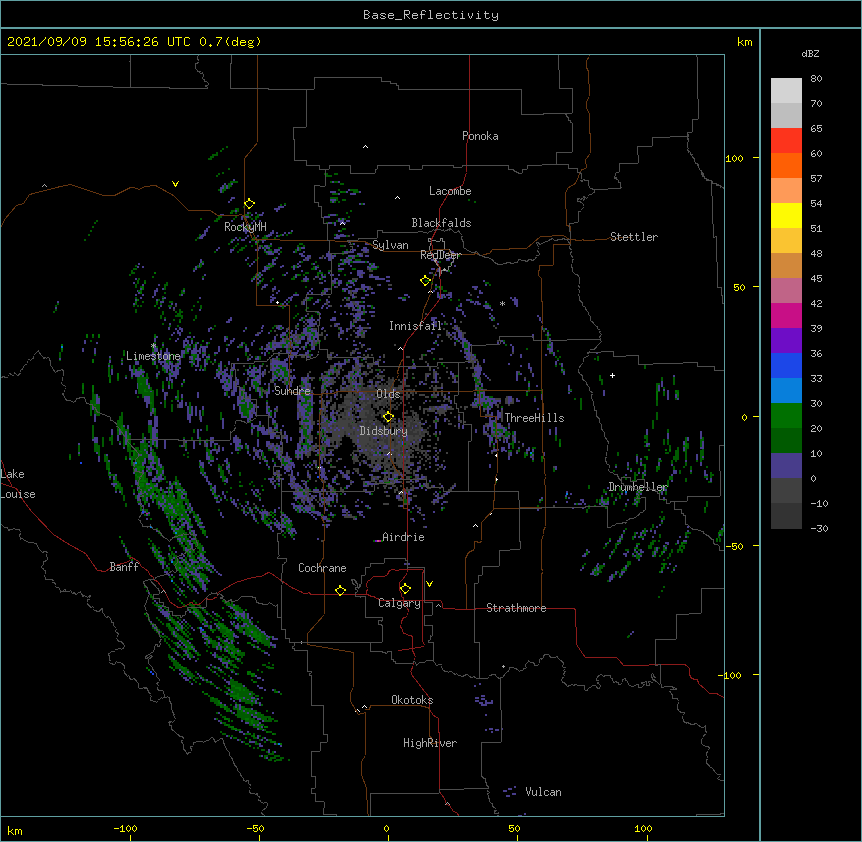Image resolution: width=862 pixels, height=842 pixels.
Task: Click the yellow diamond marker near RockyMH
Action: coord(249,204)
